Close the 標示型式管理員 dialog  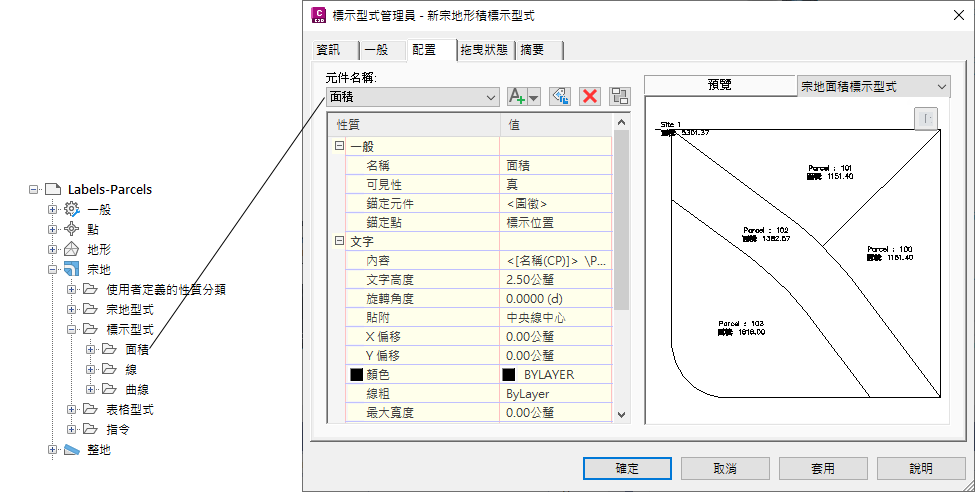tap(959, 16)
